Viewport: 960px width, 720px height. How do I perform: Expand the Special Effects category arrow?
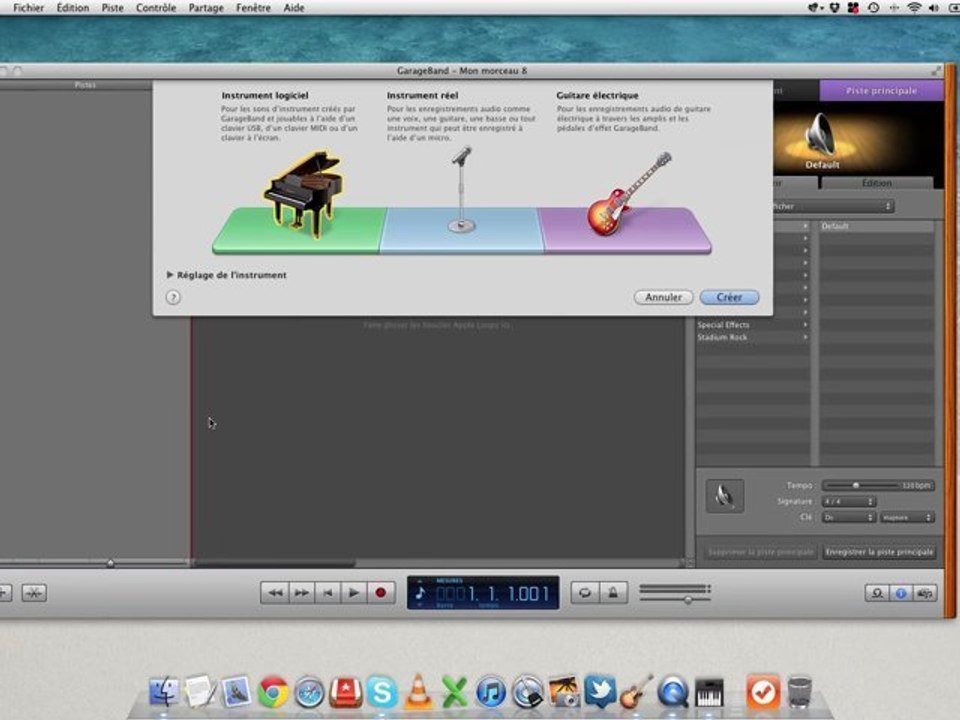click(x=805, y=325)
